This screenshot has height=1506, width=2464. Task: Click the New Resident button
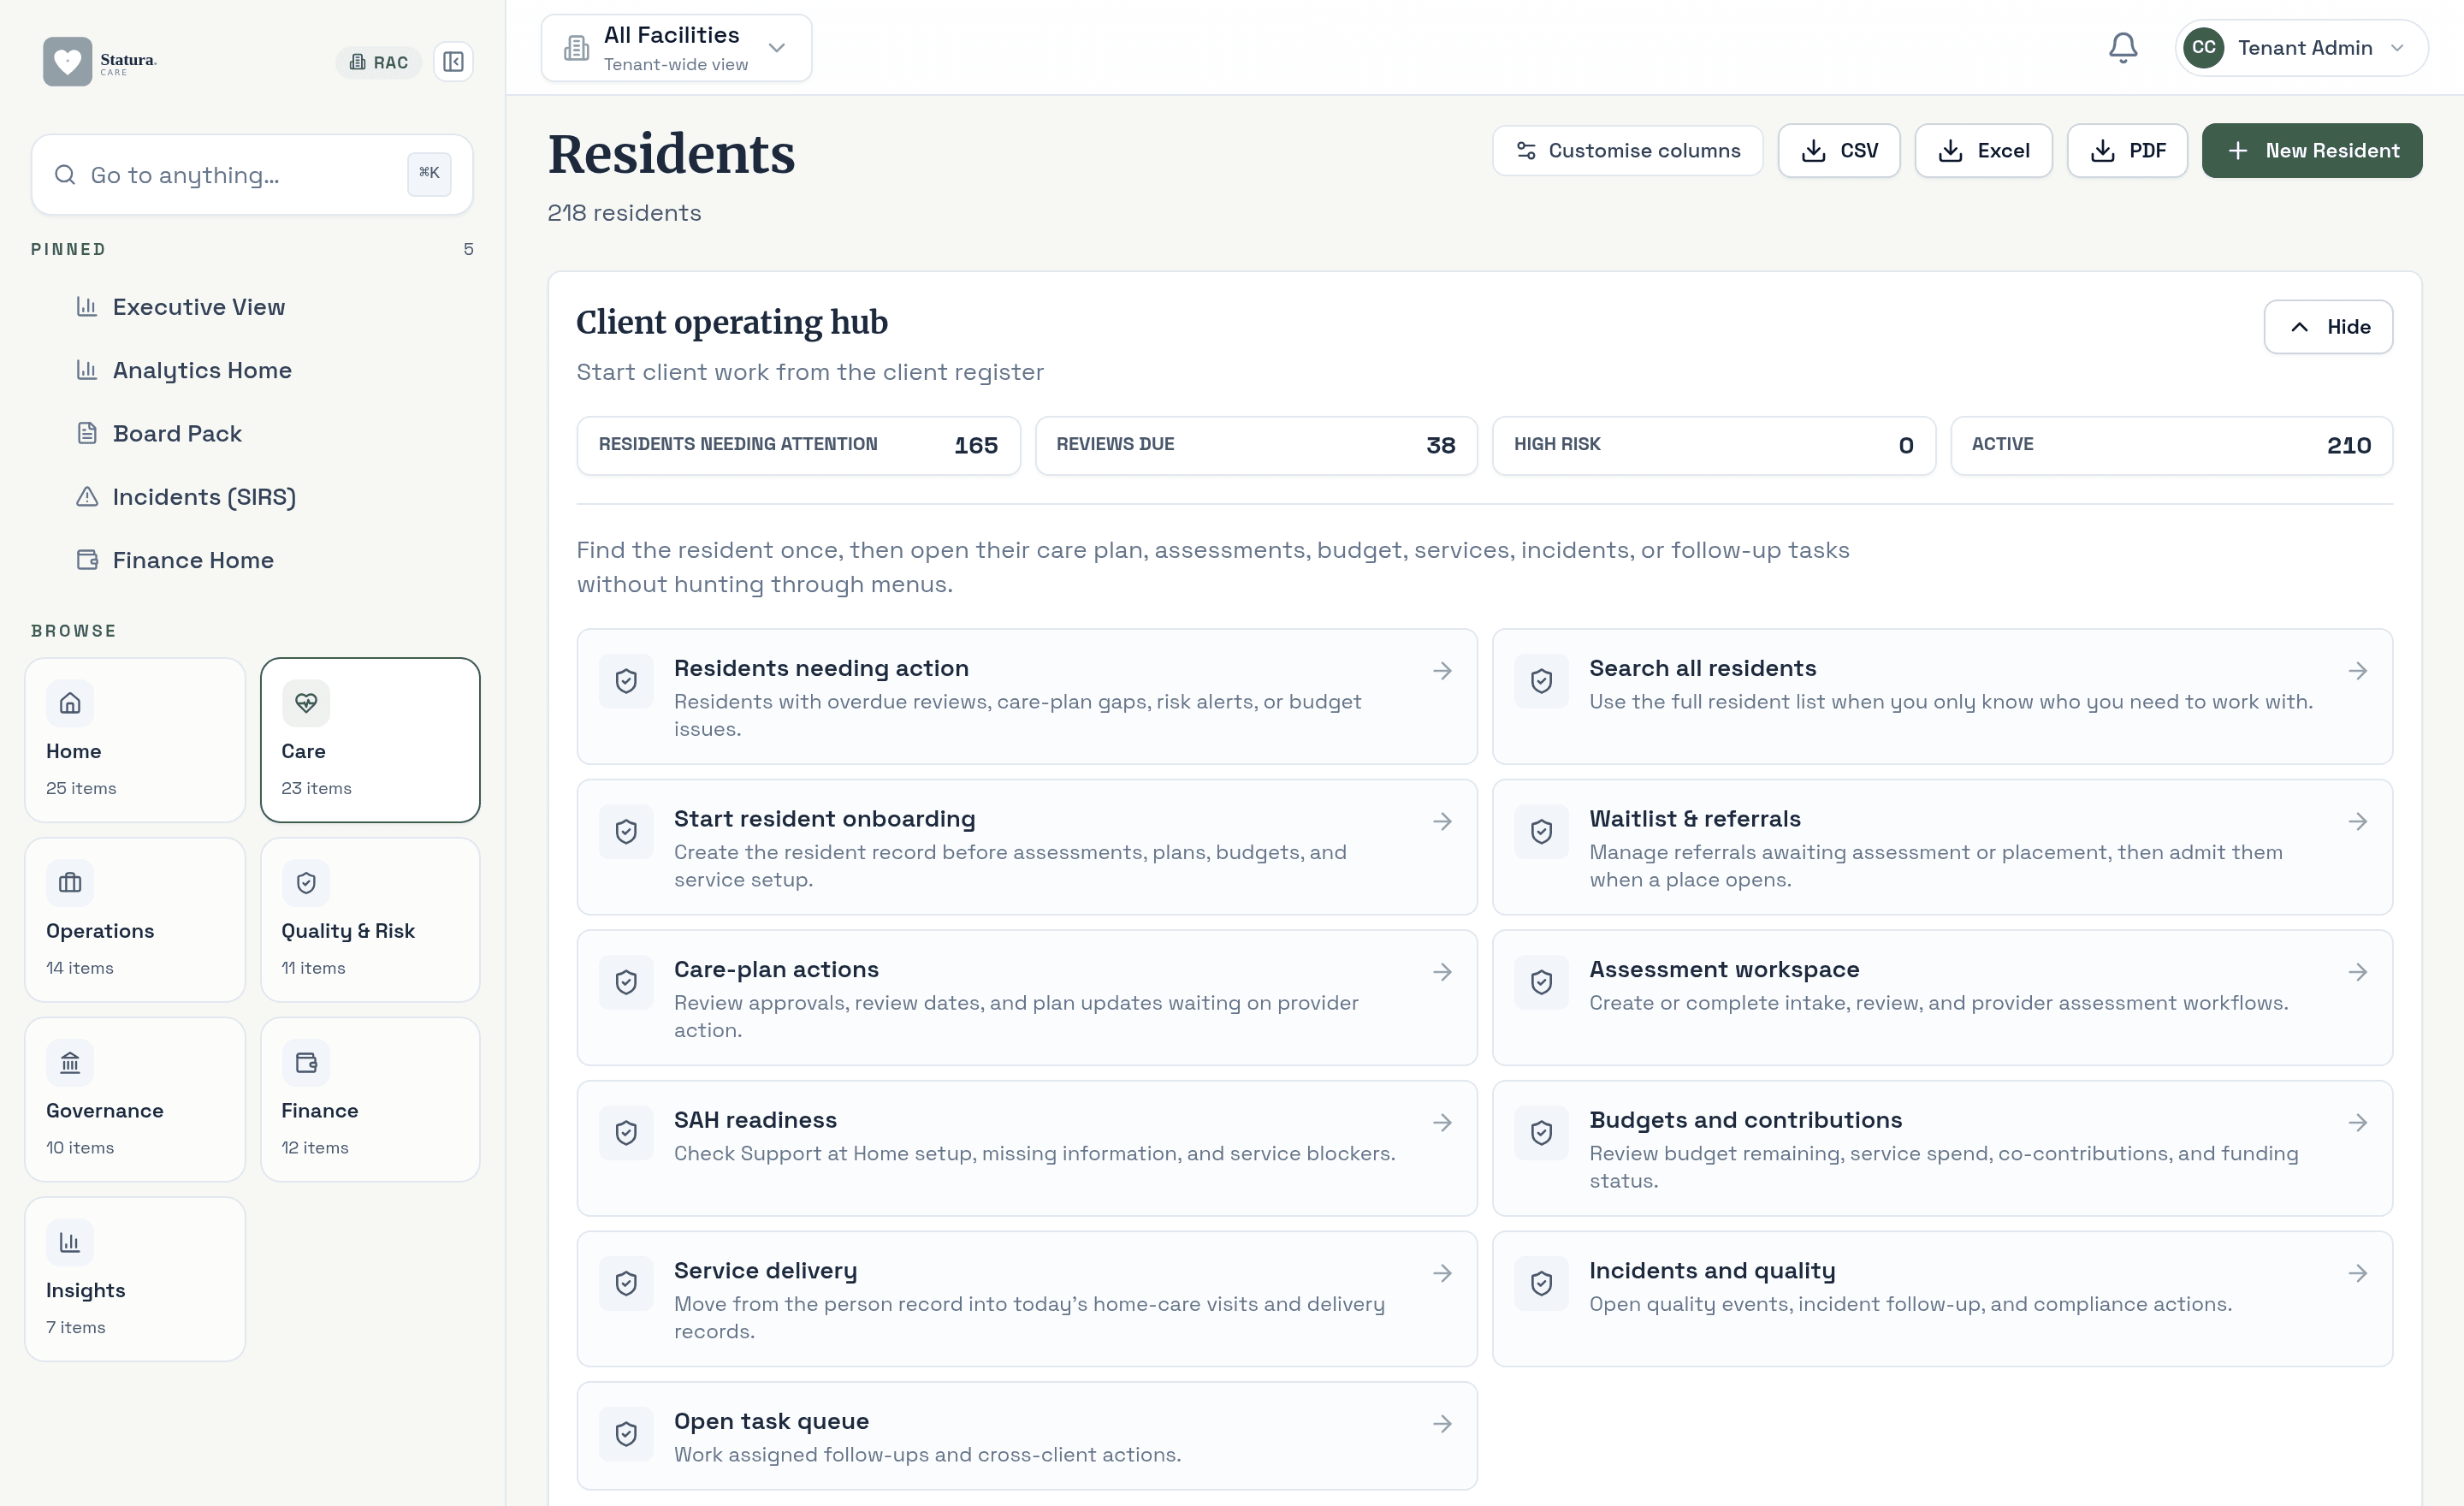(x=2312, y=150)
